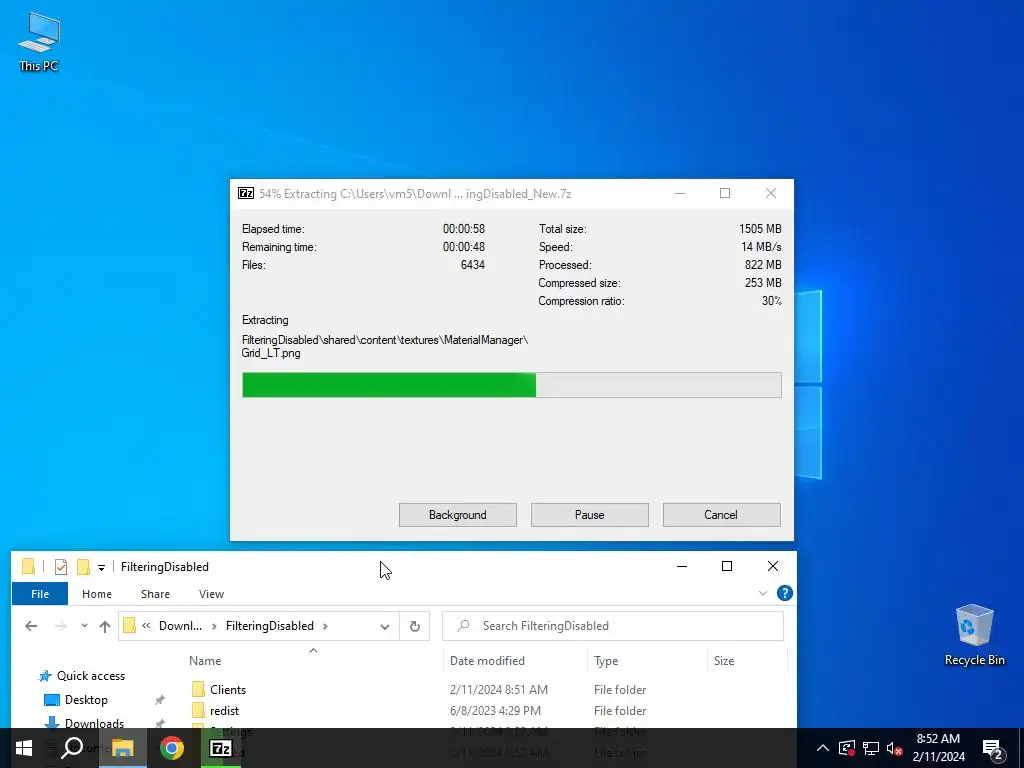
Task: Open the Recycle Bin desktop icon
Action: (974, 635)
